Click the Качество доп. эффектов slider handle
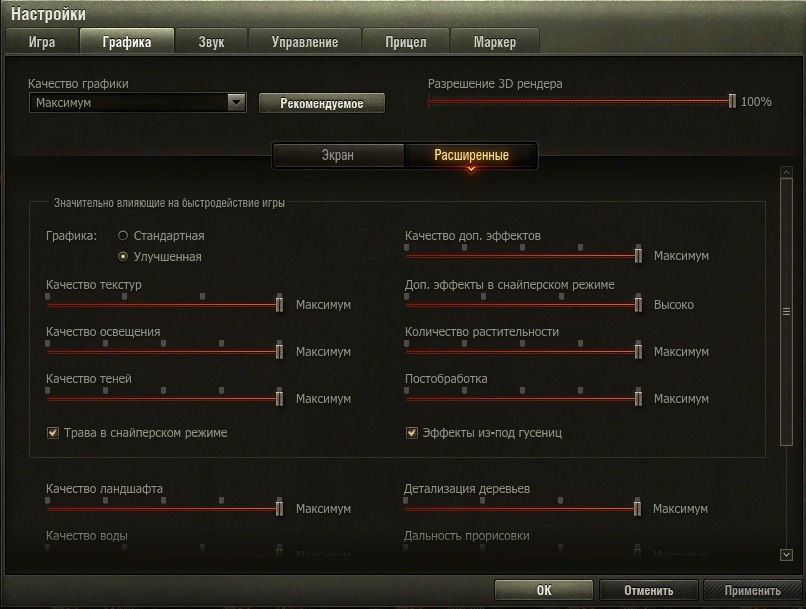This screenshot has width=806, height=609. [638, 255]
